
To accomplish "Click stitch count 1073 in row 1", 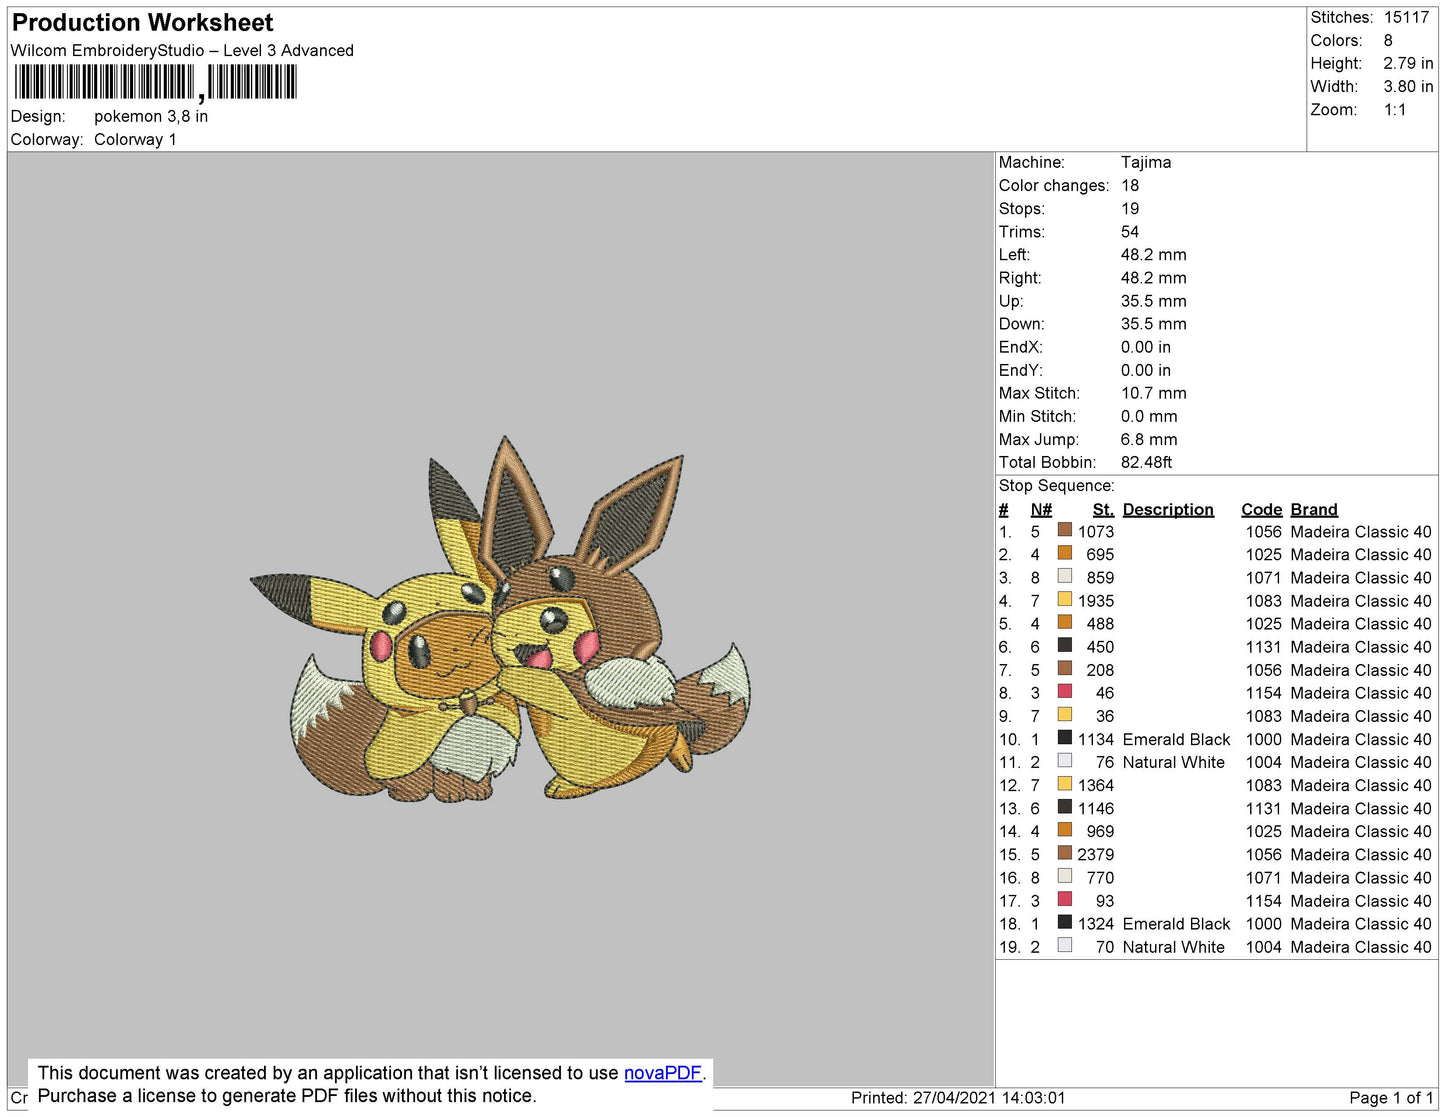I will (x=1096, y=531).
